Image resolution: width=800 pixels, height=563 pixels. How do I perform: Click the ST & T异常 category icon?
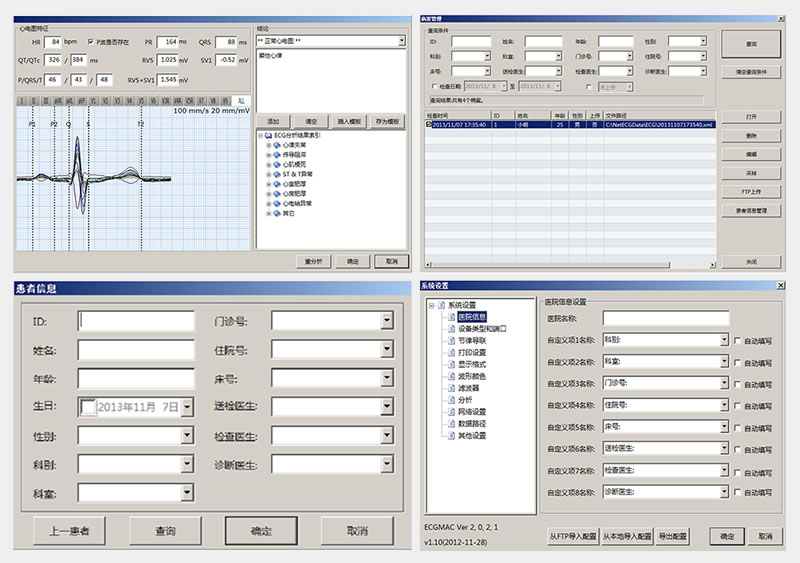point(278,175)
